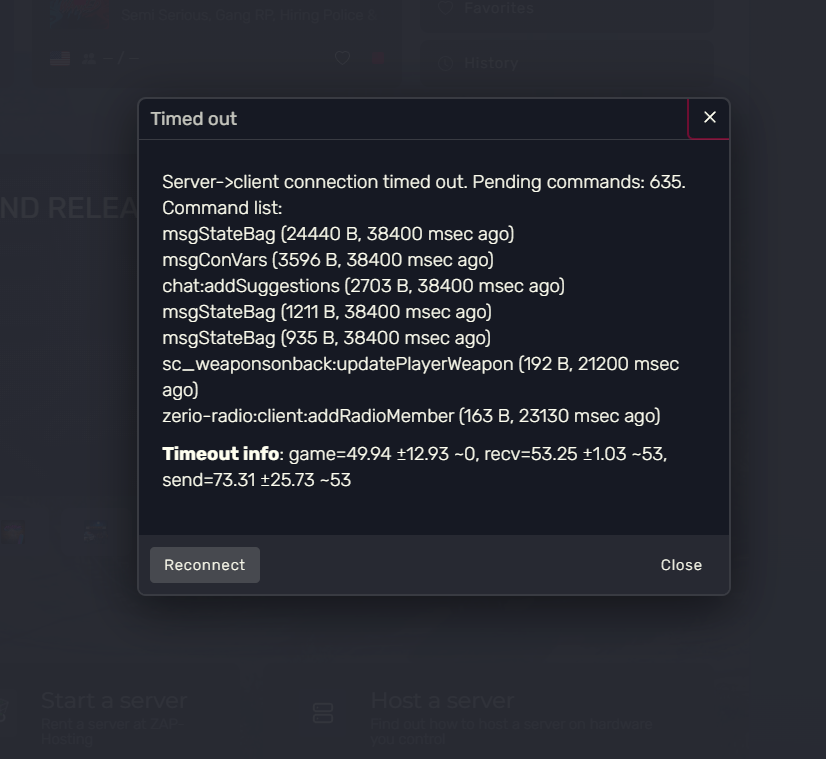This screenshot has width=826, height=759.
Task: Click the X to close the Timed out dialog
Action: pos(709,117)
